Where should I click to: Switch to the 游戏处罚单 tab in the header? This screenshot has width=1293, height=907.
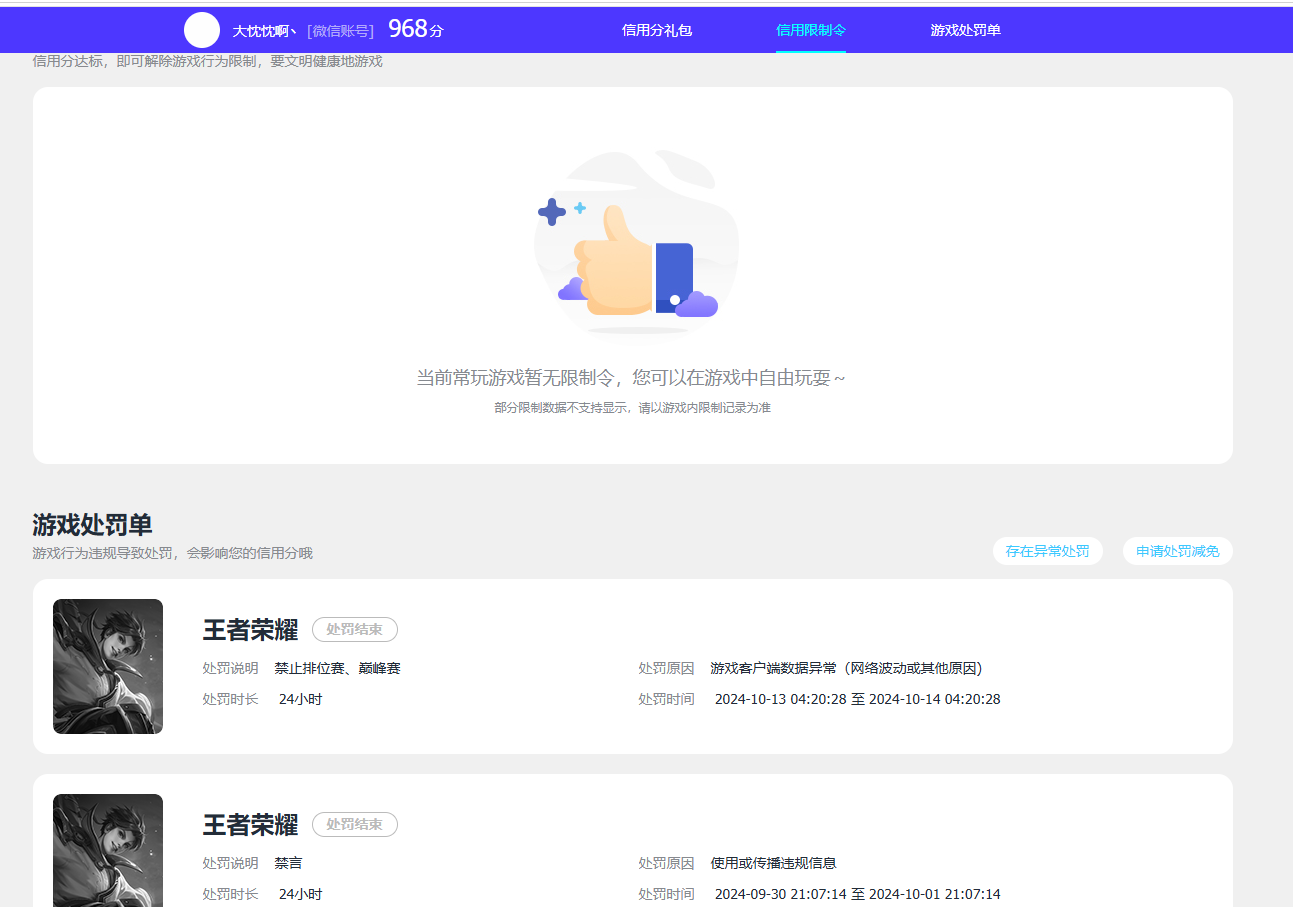point(966,30)
